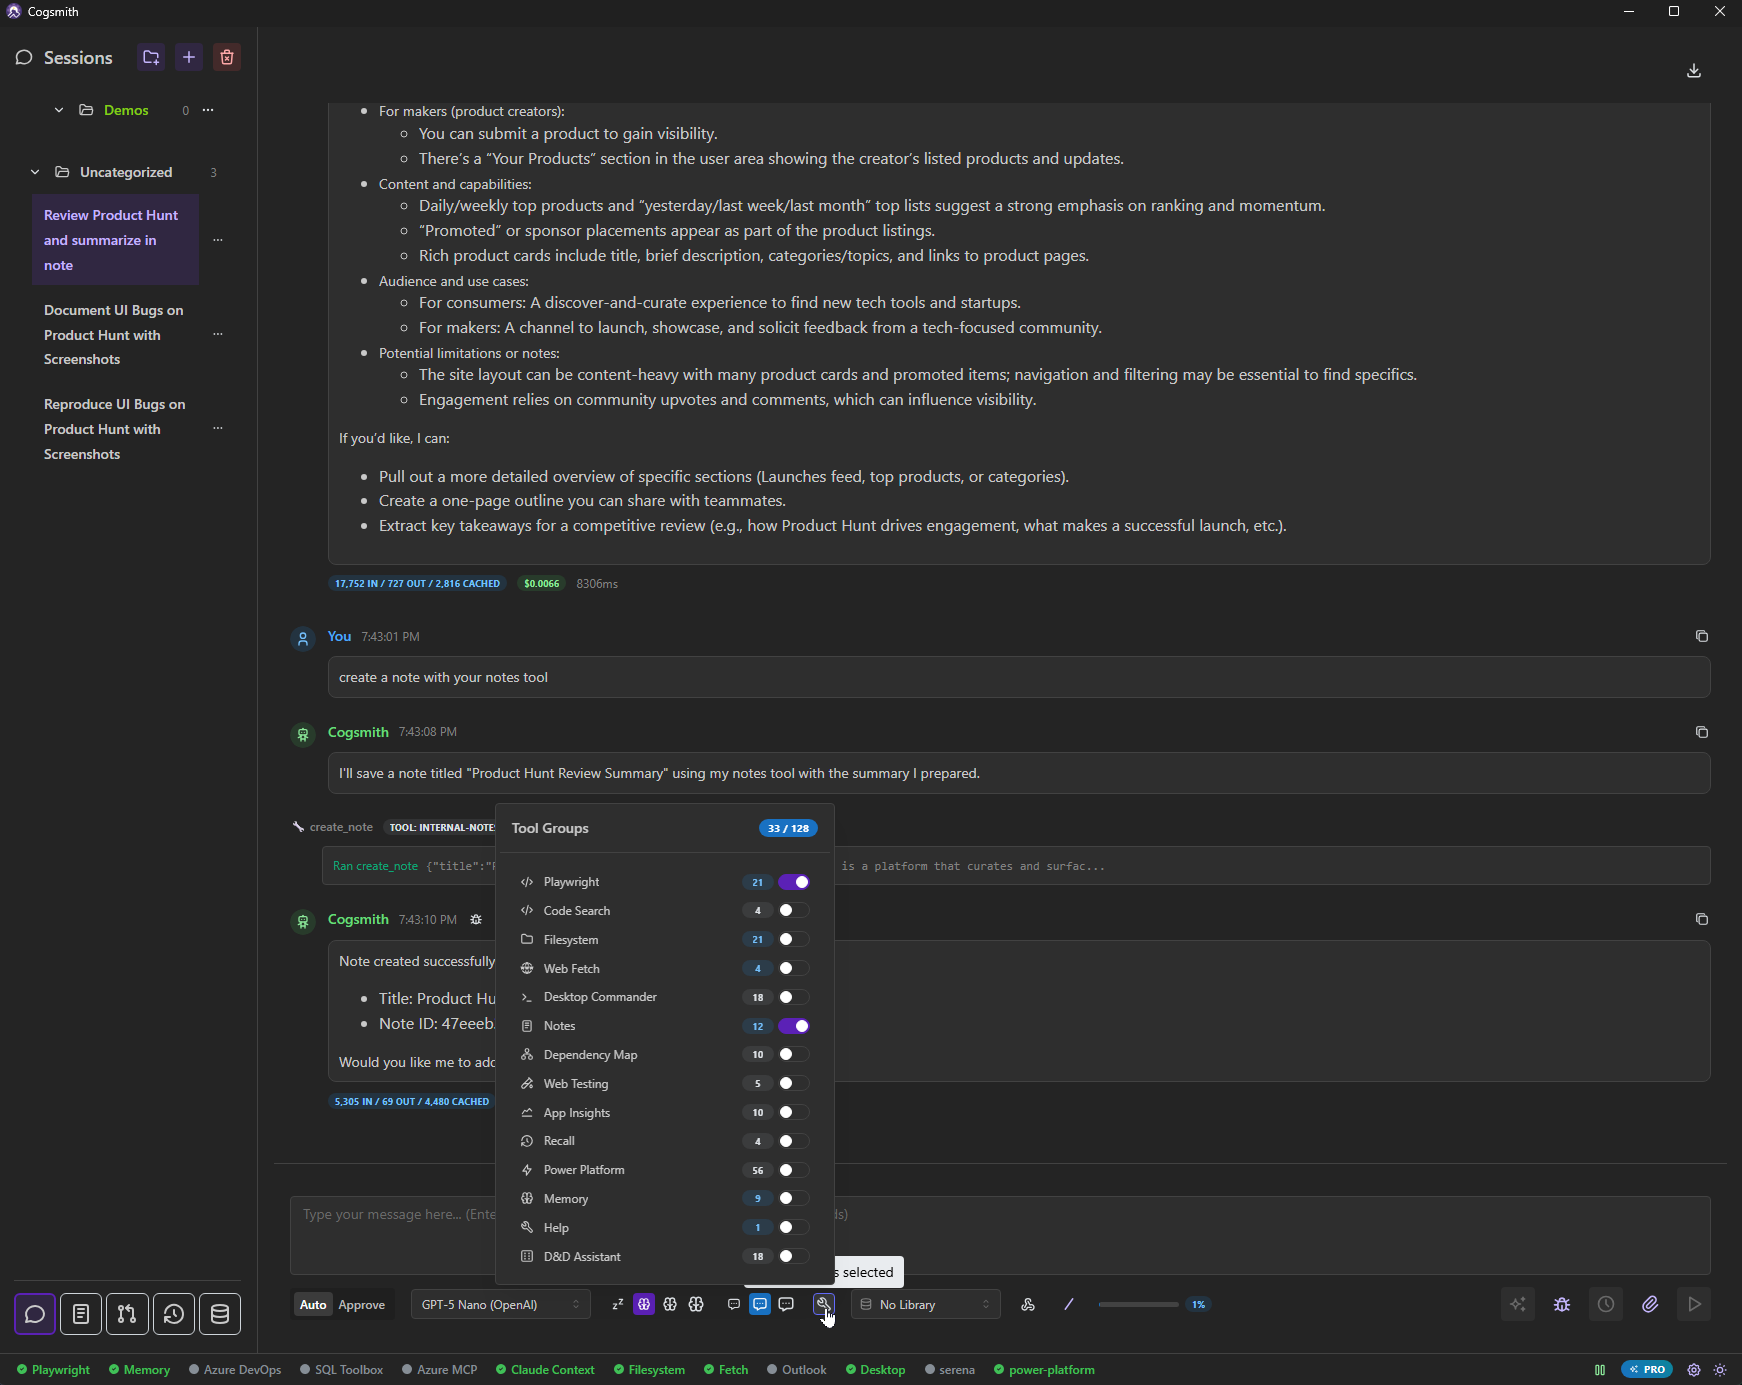Open the database view icon
Screen dimensions: 1742x1385
(x=220, y=1314)
